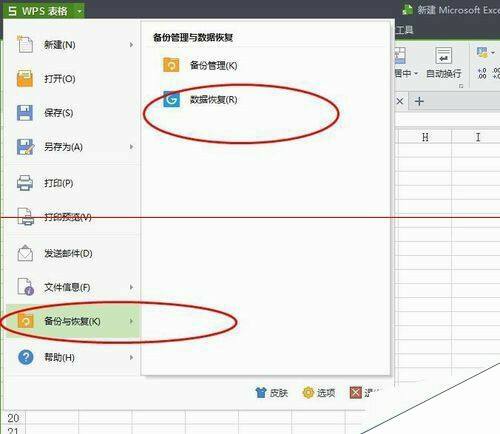The image size is (500, 434).
Task: Choose the 另存为(A) menu entry
Action: click(x=63, y=147)
